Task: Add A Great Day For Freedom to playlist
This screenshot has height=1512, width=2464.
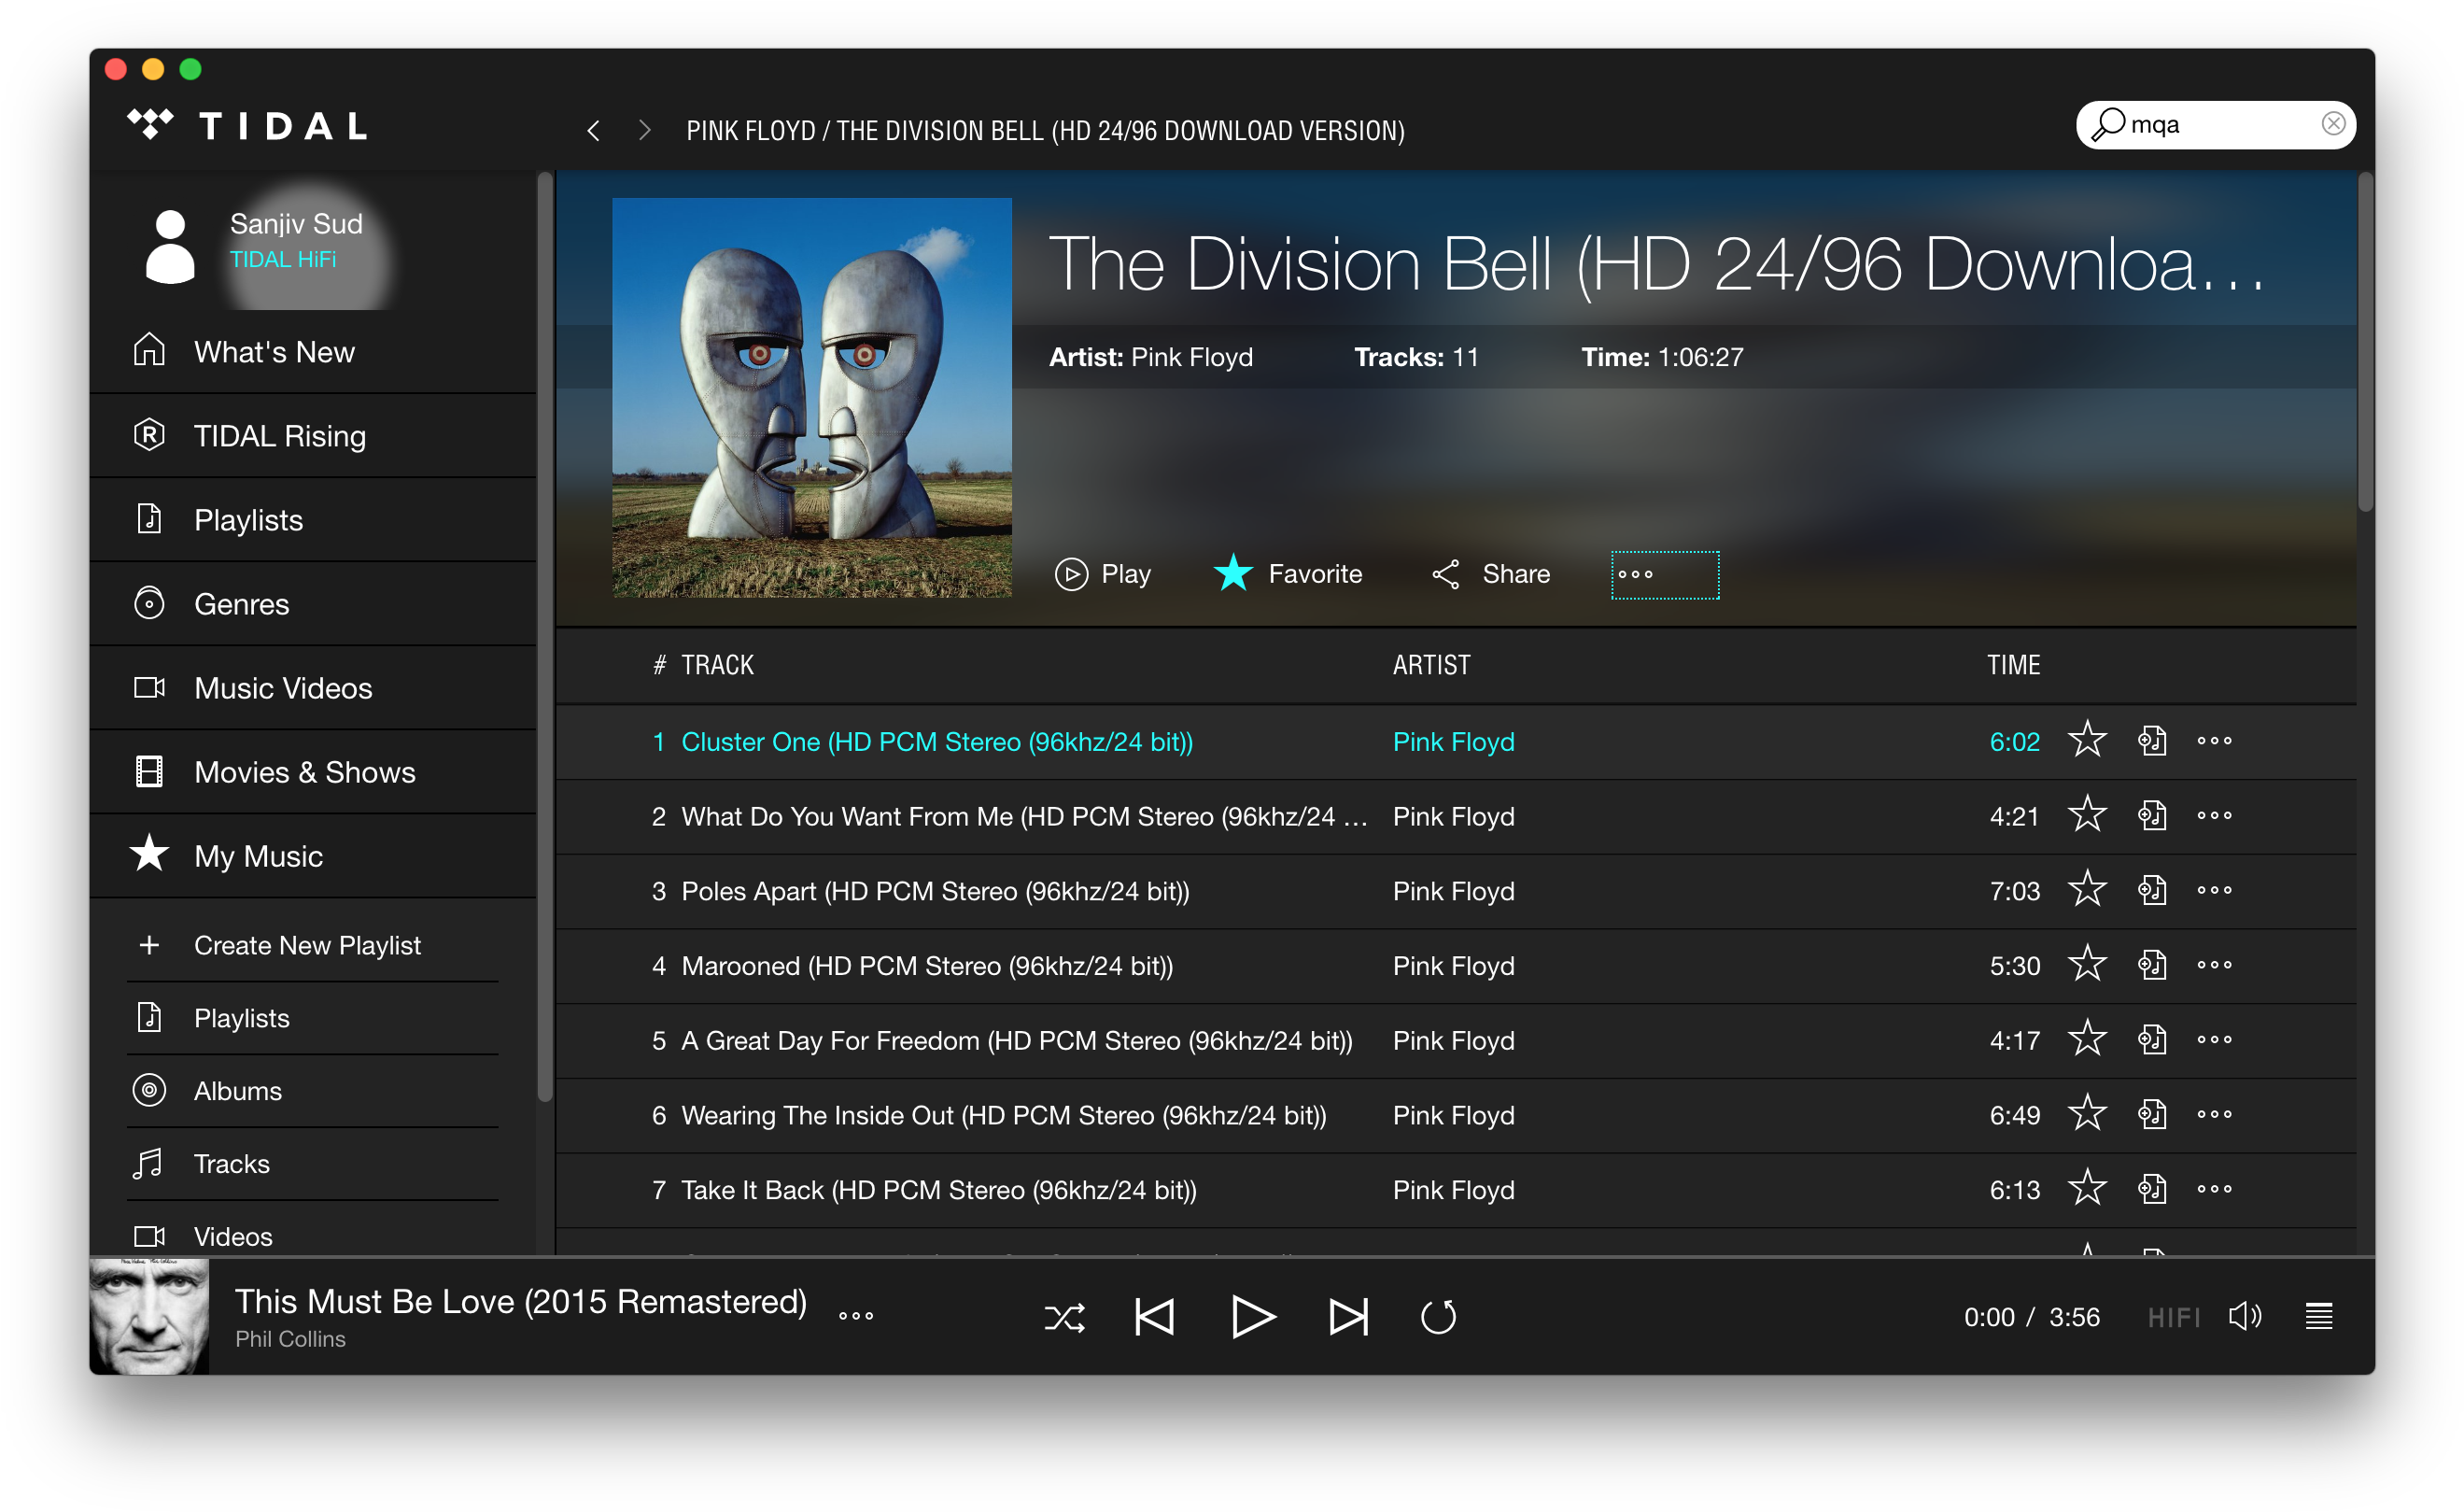Action: [2152, 1040]
